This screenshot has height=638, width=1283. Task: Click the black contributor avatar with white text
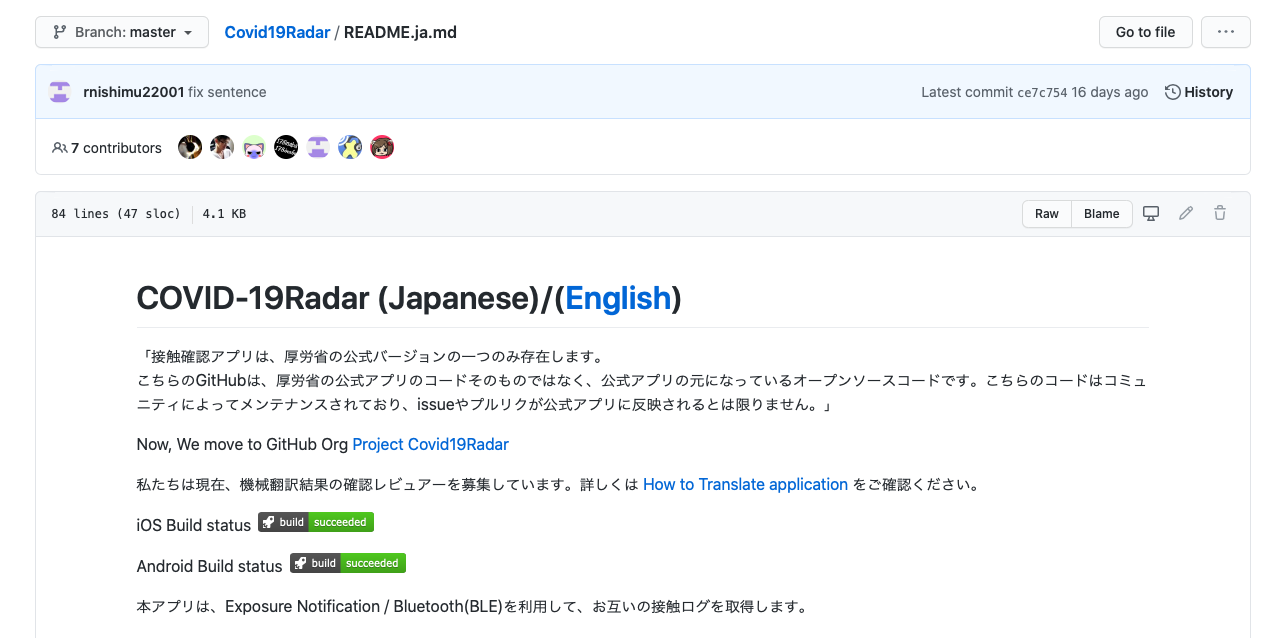click(x=286, y=148)
